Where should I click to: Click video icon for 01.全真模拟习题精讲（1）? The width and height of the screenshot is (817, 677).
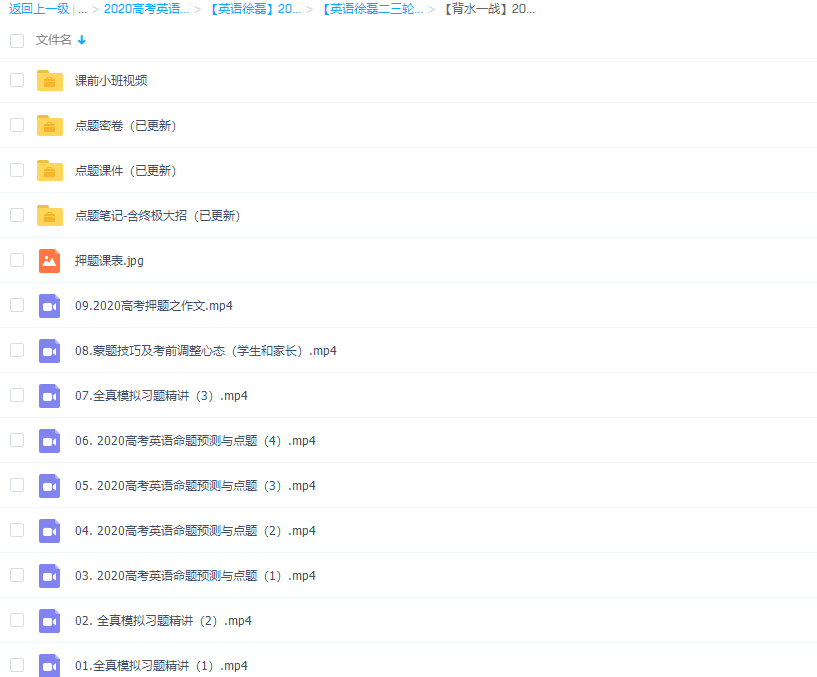coord(50,665)
